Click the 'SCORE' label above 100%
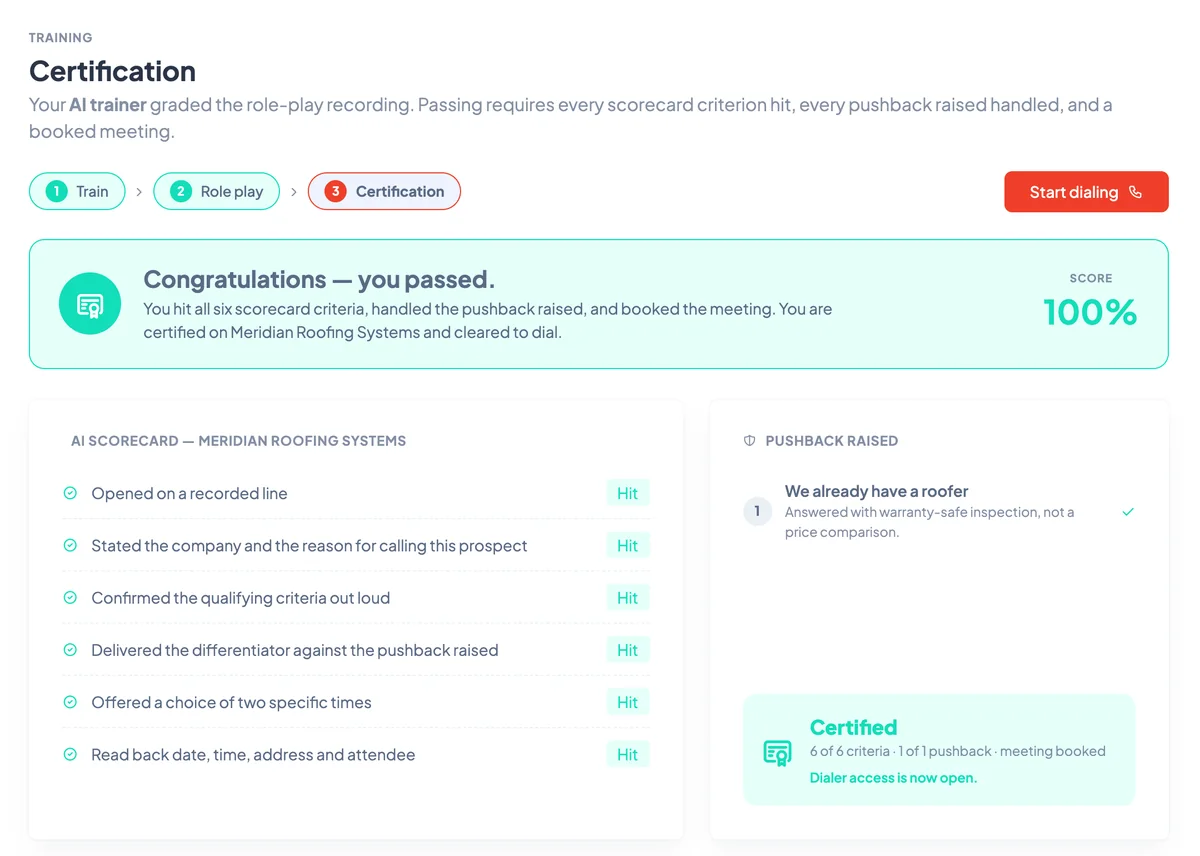The width and height of the screenshot is (1200, 856). coord(1091,278)
